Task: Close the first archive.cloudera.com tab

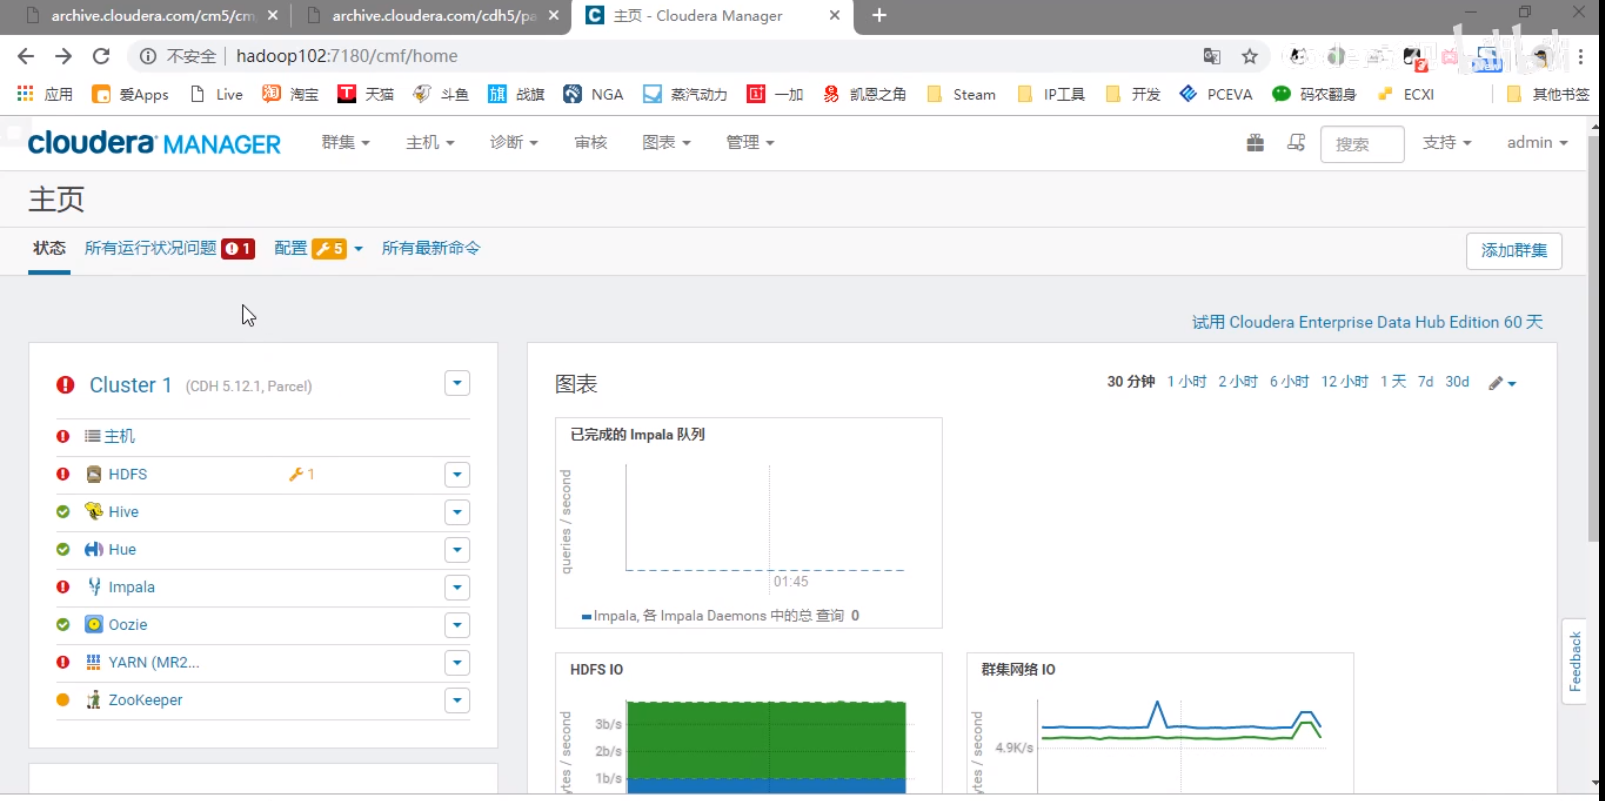Action: 273,16
